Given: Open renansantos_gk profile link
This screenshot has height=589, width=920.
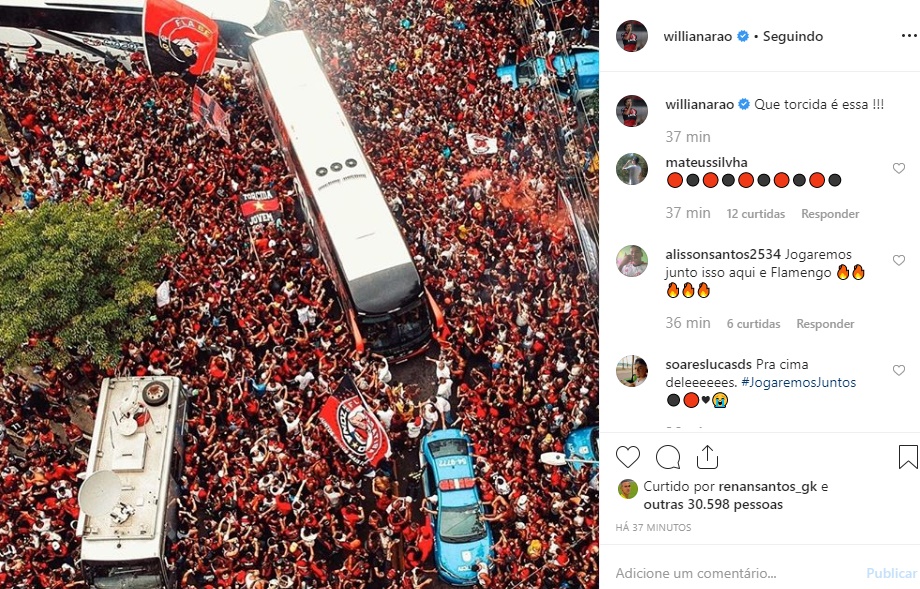Looking at the screenshot, I should coord(767,486).
